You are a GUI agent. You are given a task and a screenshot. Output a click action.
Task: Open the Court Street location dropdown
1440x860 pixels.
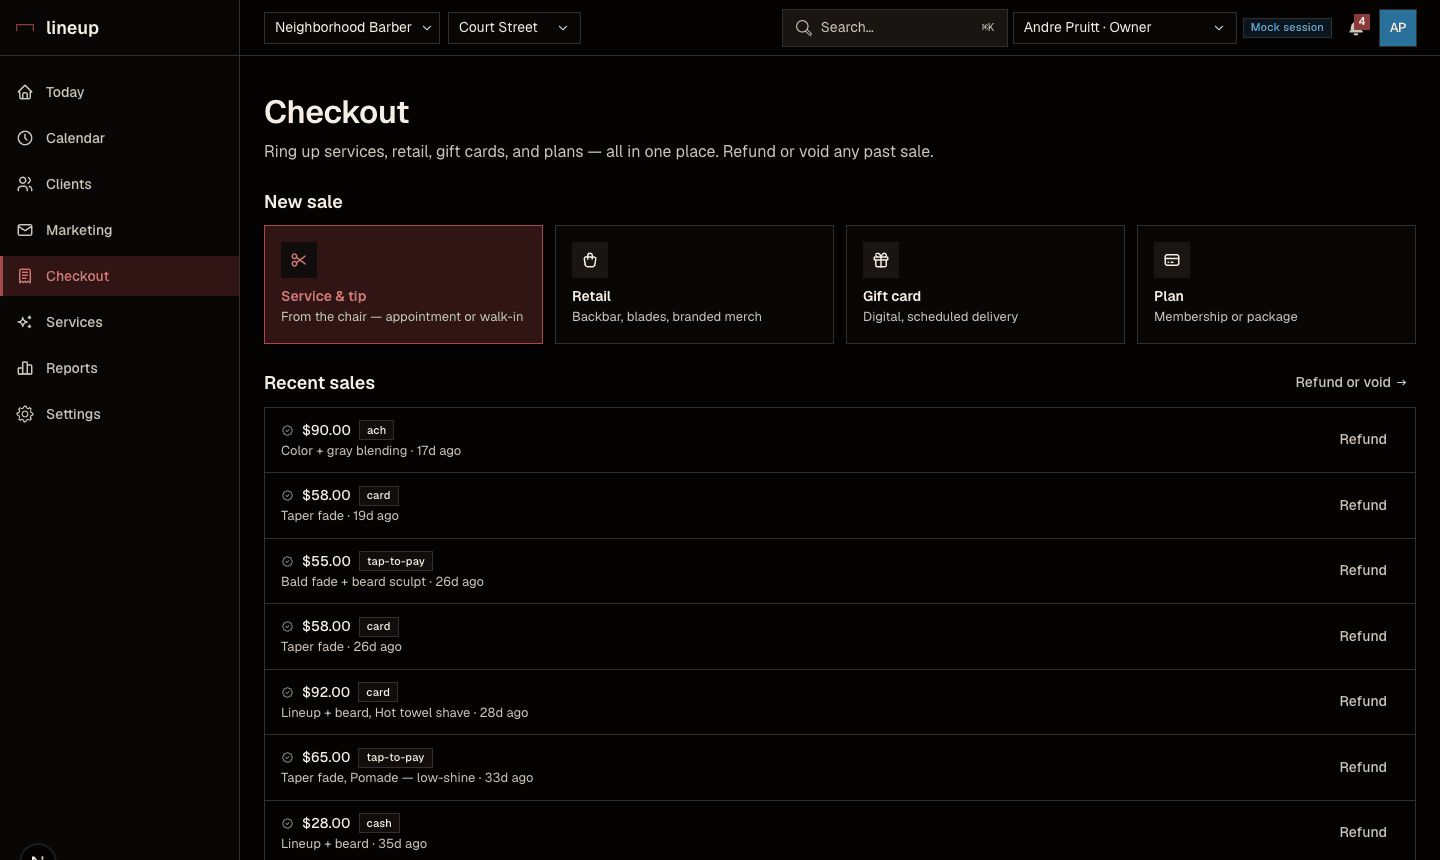pyautogui.click(x=514, y=28)
